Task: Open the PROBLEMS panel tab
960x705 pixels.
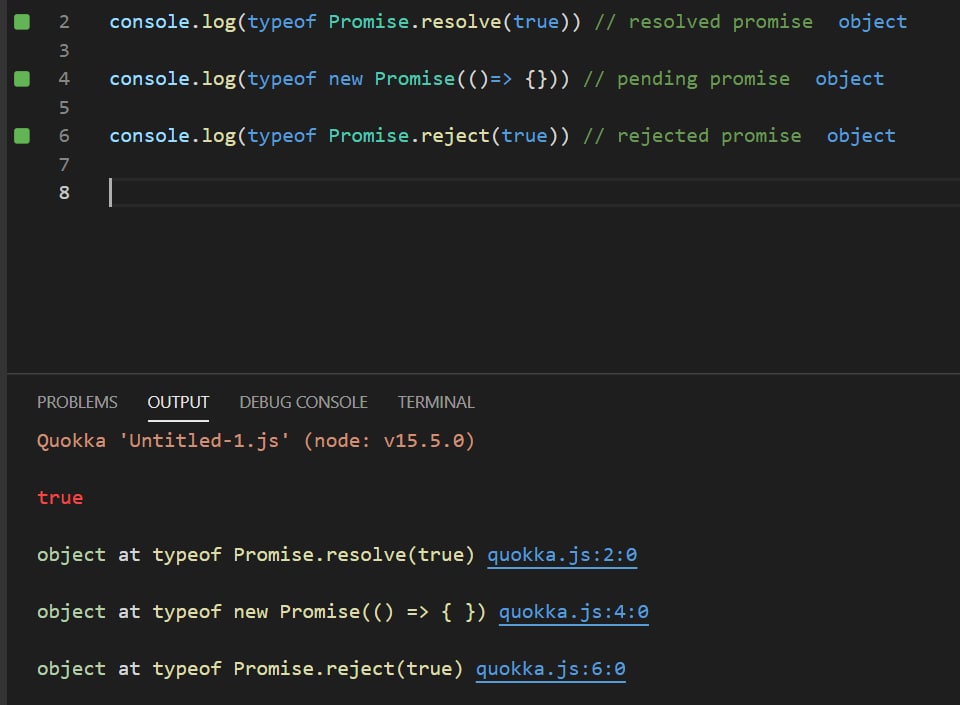Action: pyautogui.click(x=77, y=402)
